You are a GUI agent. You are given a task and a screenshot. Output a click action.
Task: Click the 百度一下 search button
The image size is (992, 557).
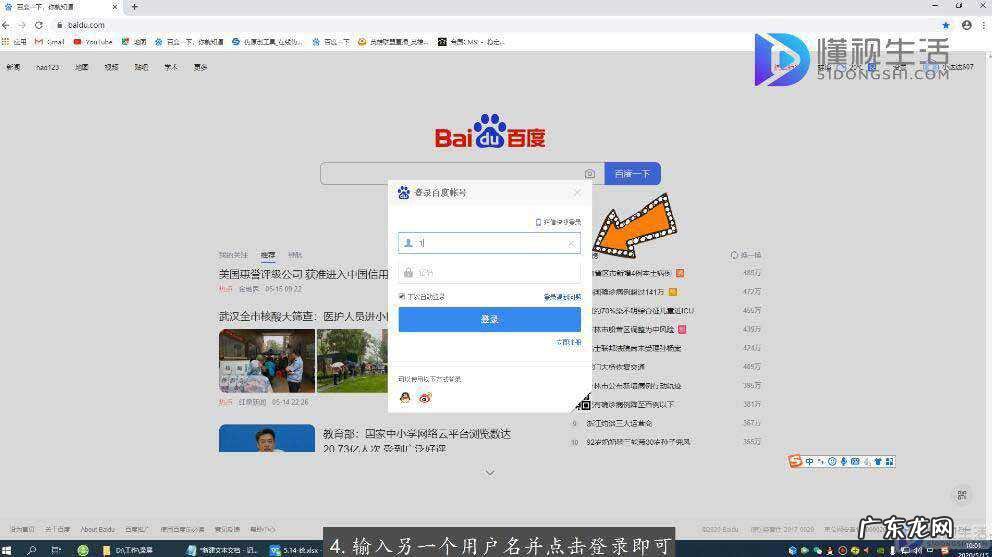tap(632, 173)
